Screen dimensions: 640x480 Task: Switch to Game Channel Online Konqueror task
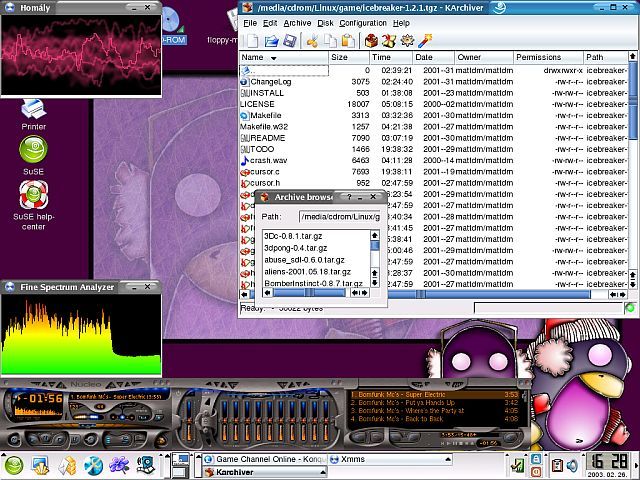[x=265, y=459]
